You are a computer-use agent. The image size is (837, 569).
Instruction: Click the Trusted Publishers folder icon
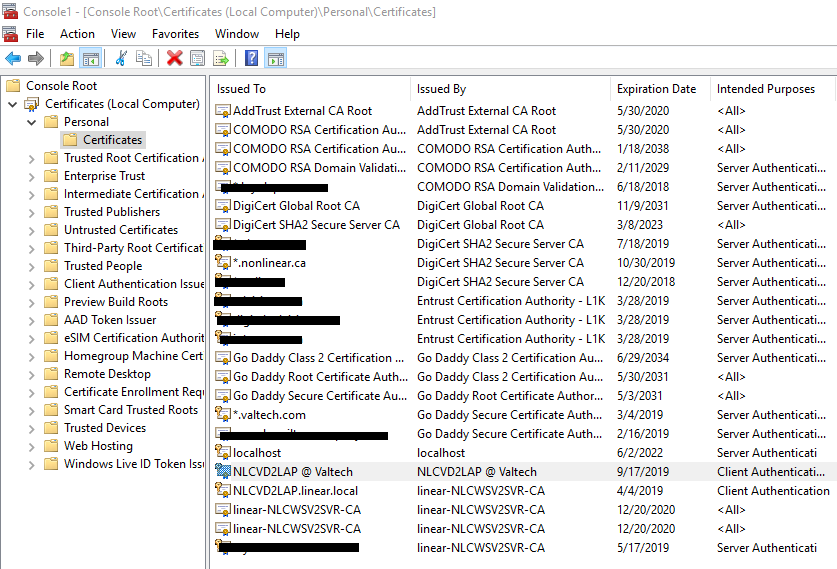[51, 212]
